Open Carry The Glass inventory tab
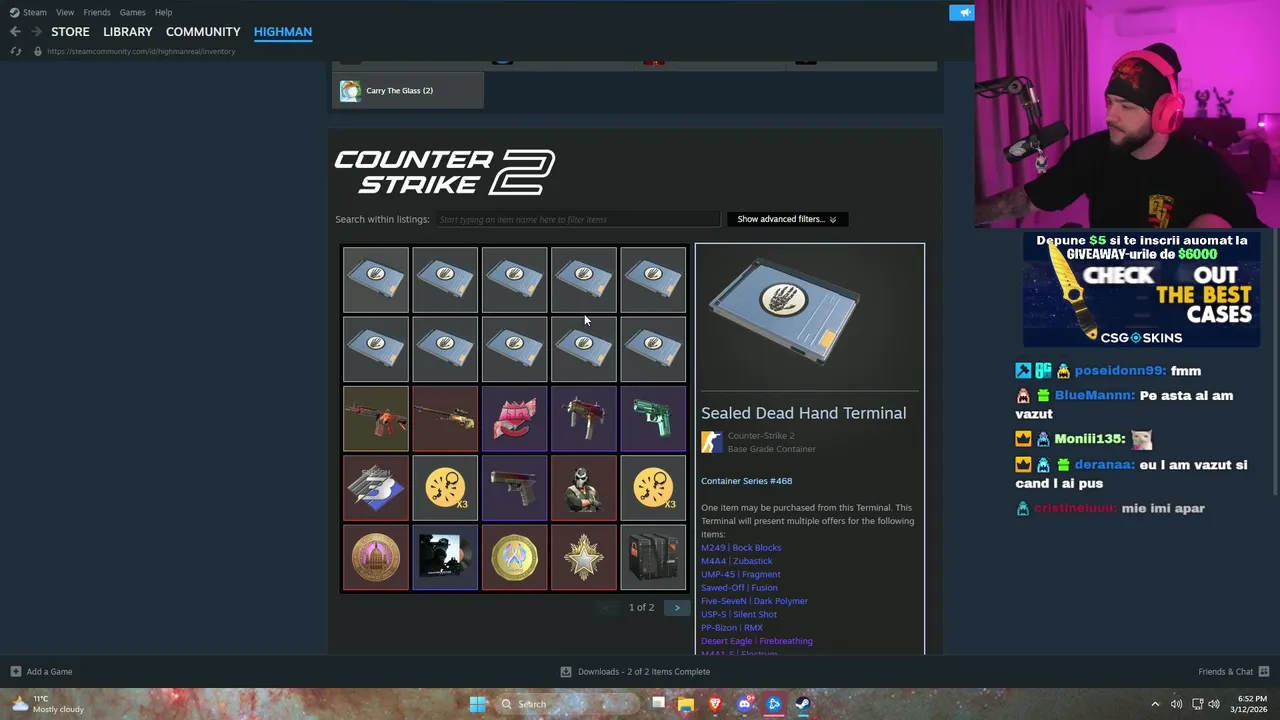The width and height of the screenshot is (1280, 720). tap(408, 91)
